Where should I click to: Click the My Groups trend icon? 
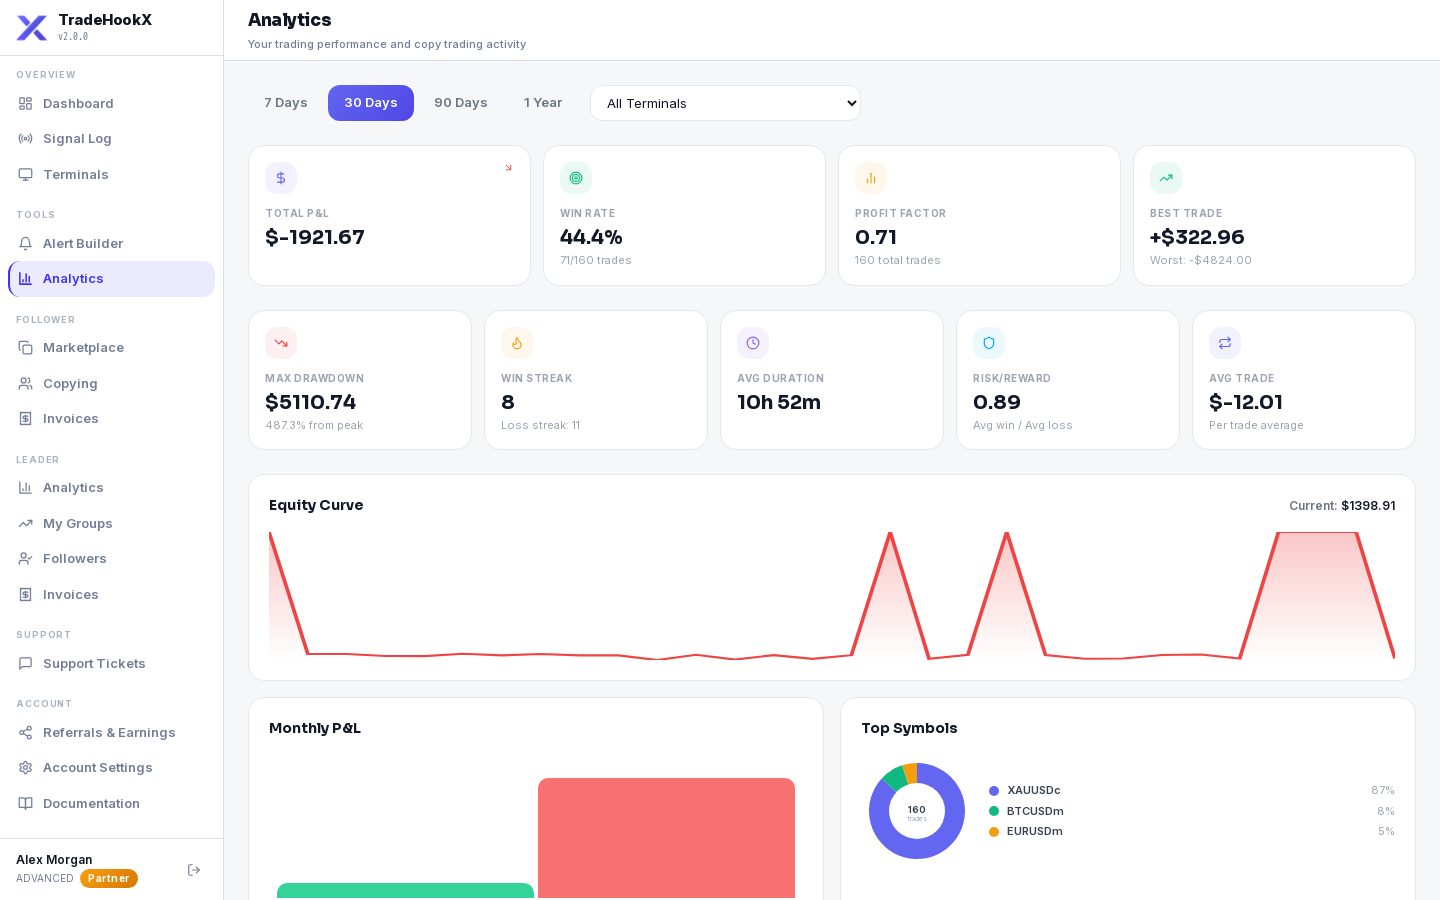26,524
